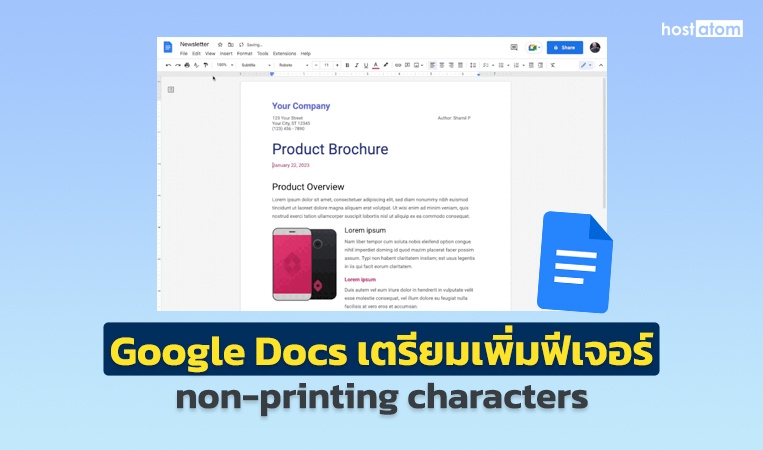Click the account profile avatar
This screenshot has height=450, width=763.
pyautogui.click(x=595, y=47)
